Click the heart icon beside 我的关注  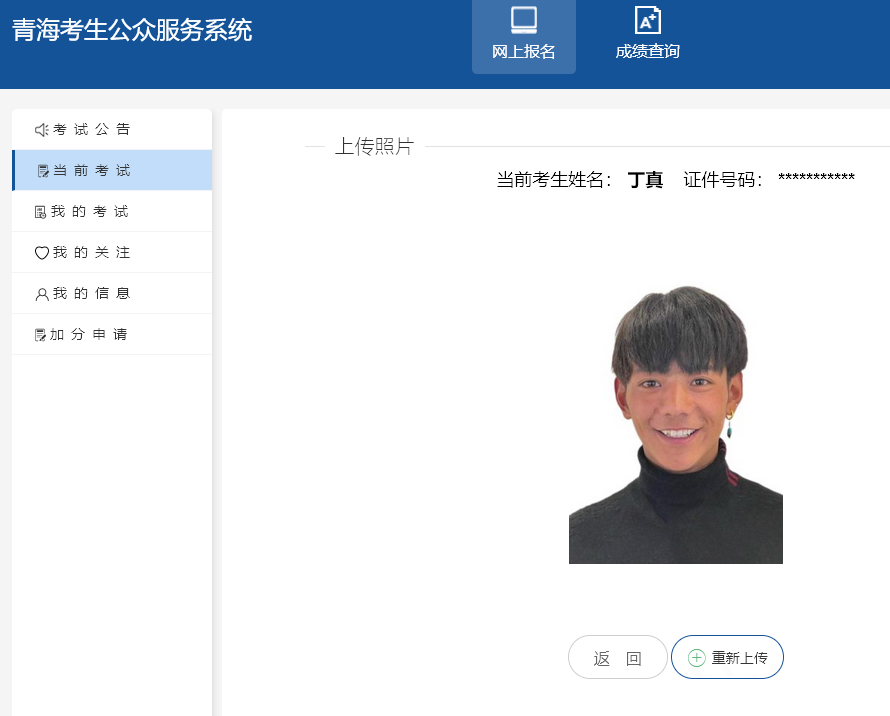point(41,253)
